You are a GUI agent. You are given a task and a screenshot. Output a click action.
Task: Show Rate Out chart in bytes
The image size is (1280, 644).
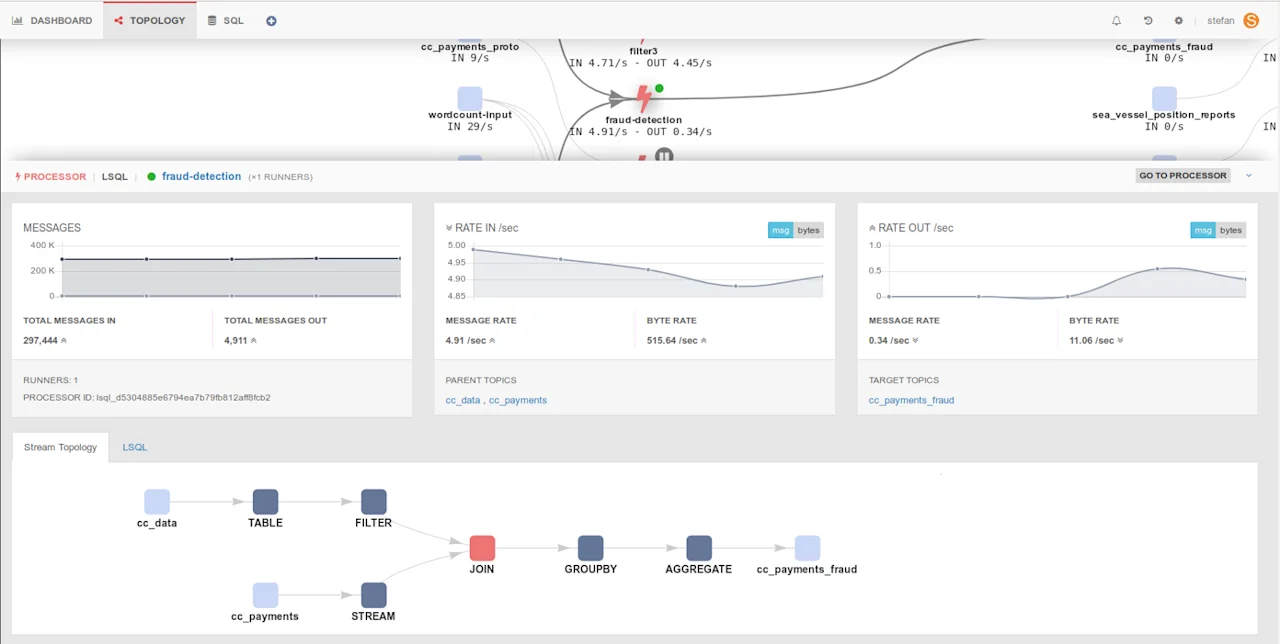[x=1231, y=230]
